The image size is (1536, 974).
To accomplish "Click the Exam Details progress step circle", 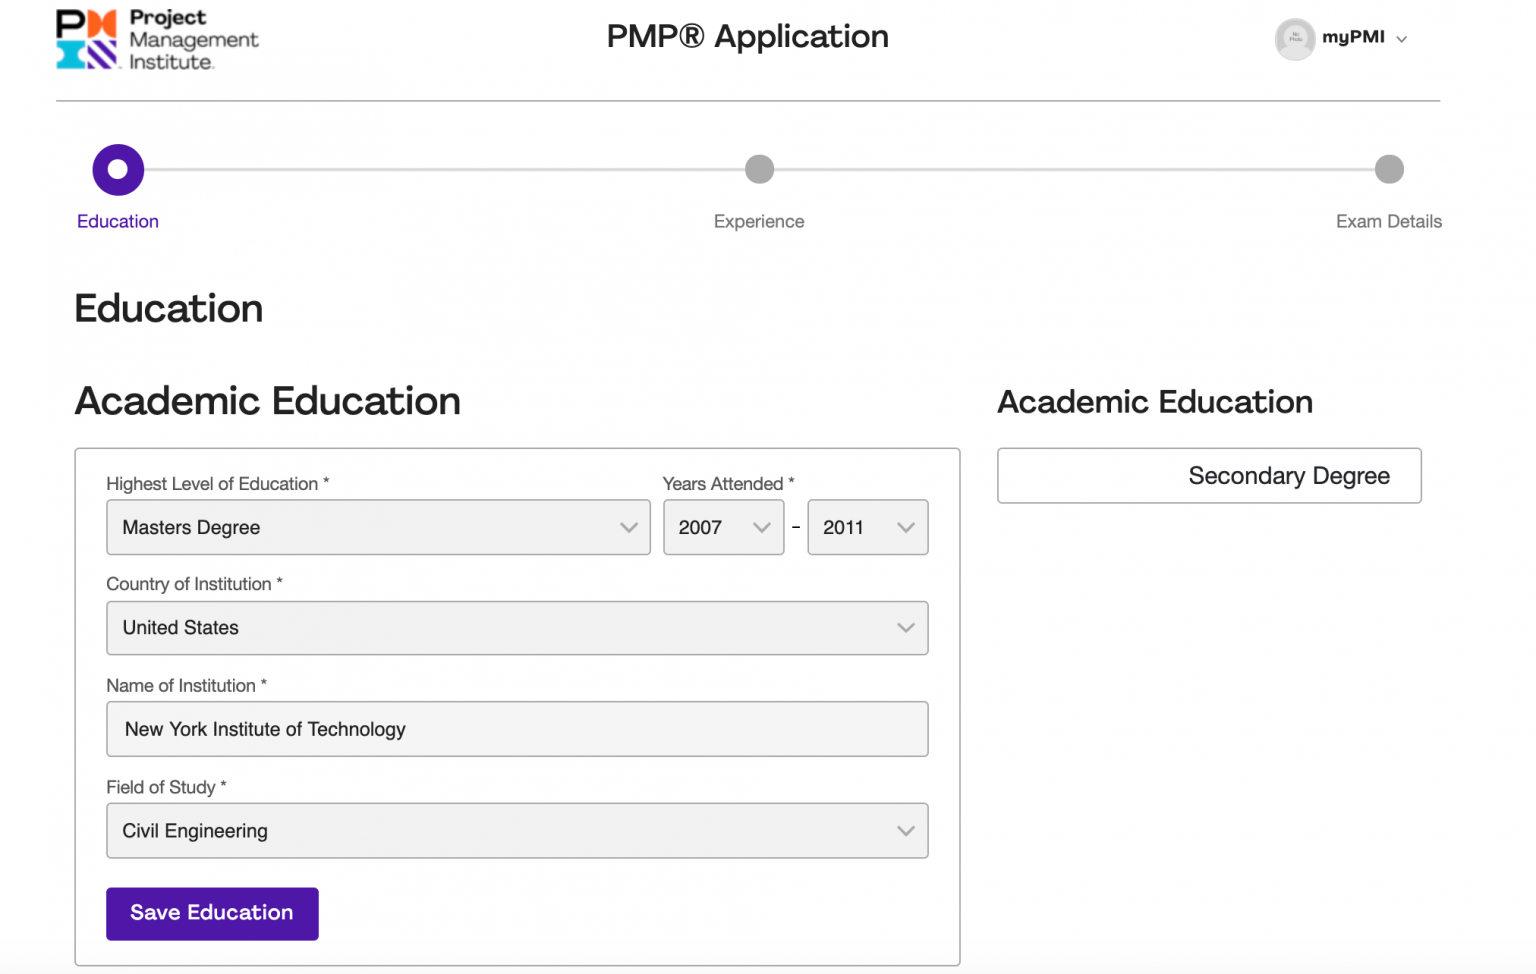I will pyautogui.click(x=1389, y=169).
